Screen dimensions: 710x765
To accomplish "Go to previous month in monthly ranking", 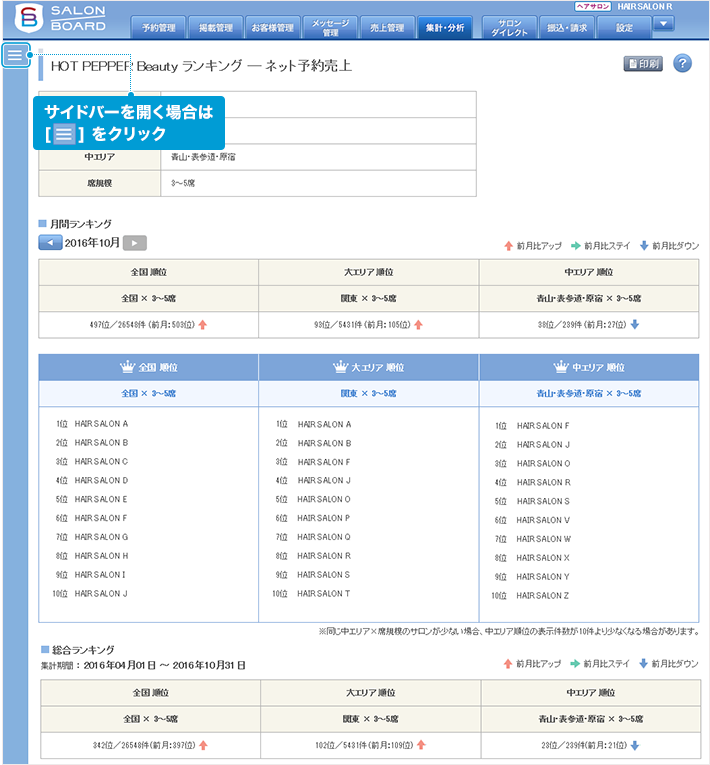I will click(x=50, y=243).
